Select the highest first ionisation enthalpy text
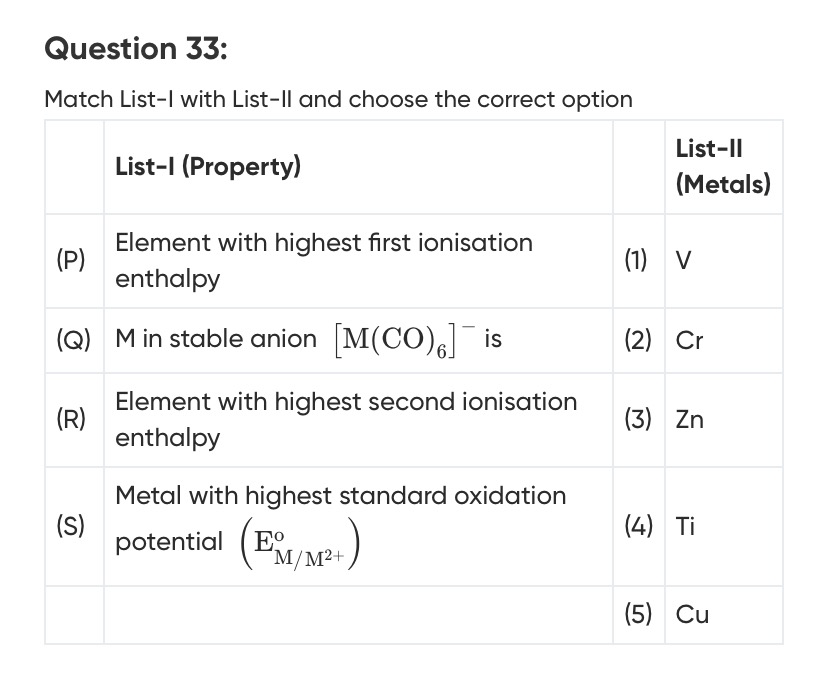The width and height of the screenshot is (828, 692). tap(324, 260)
